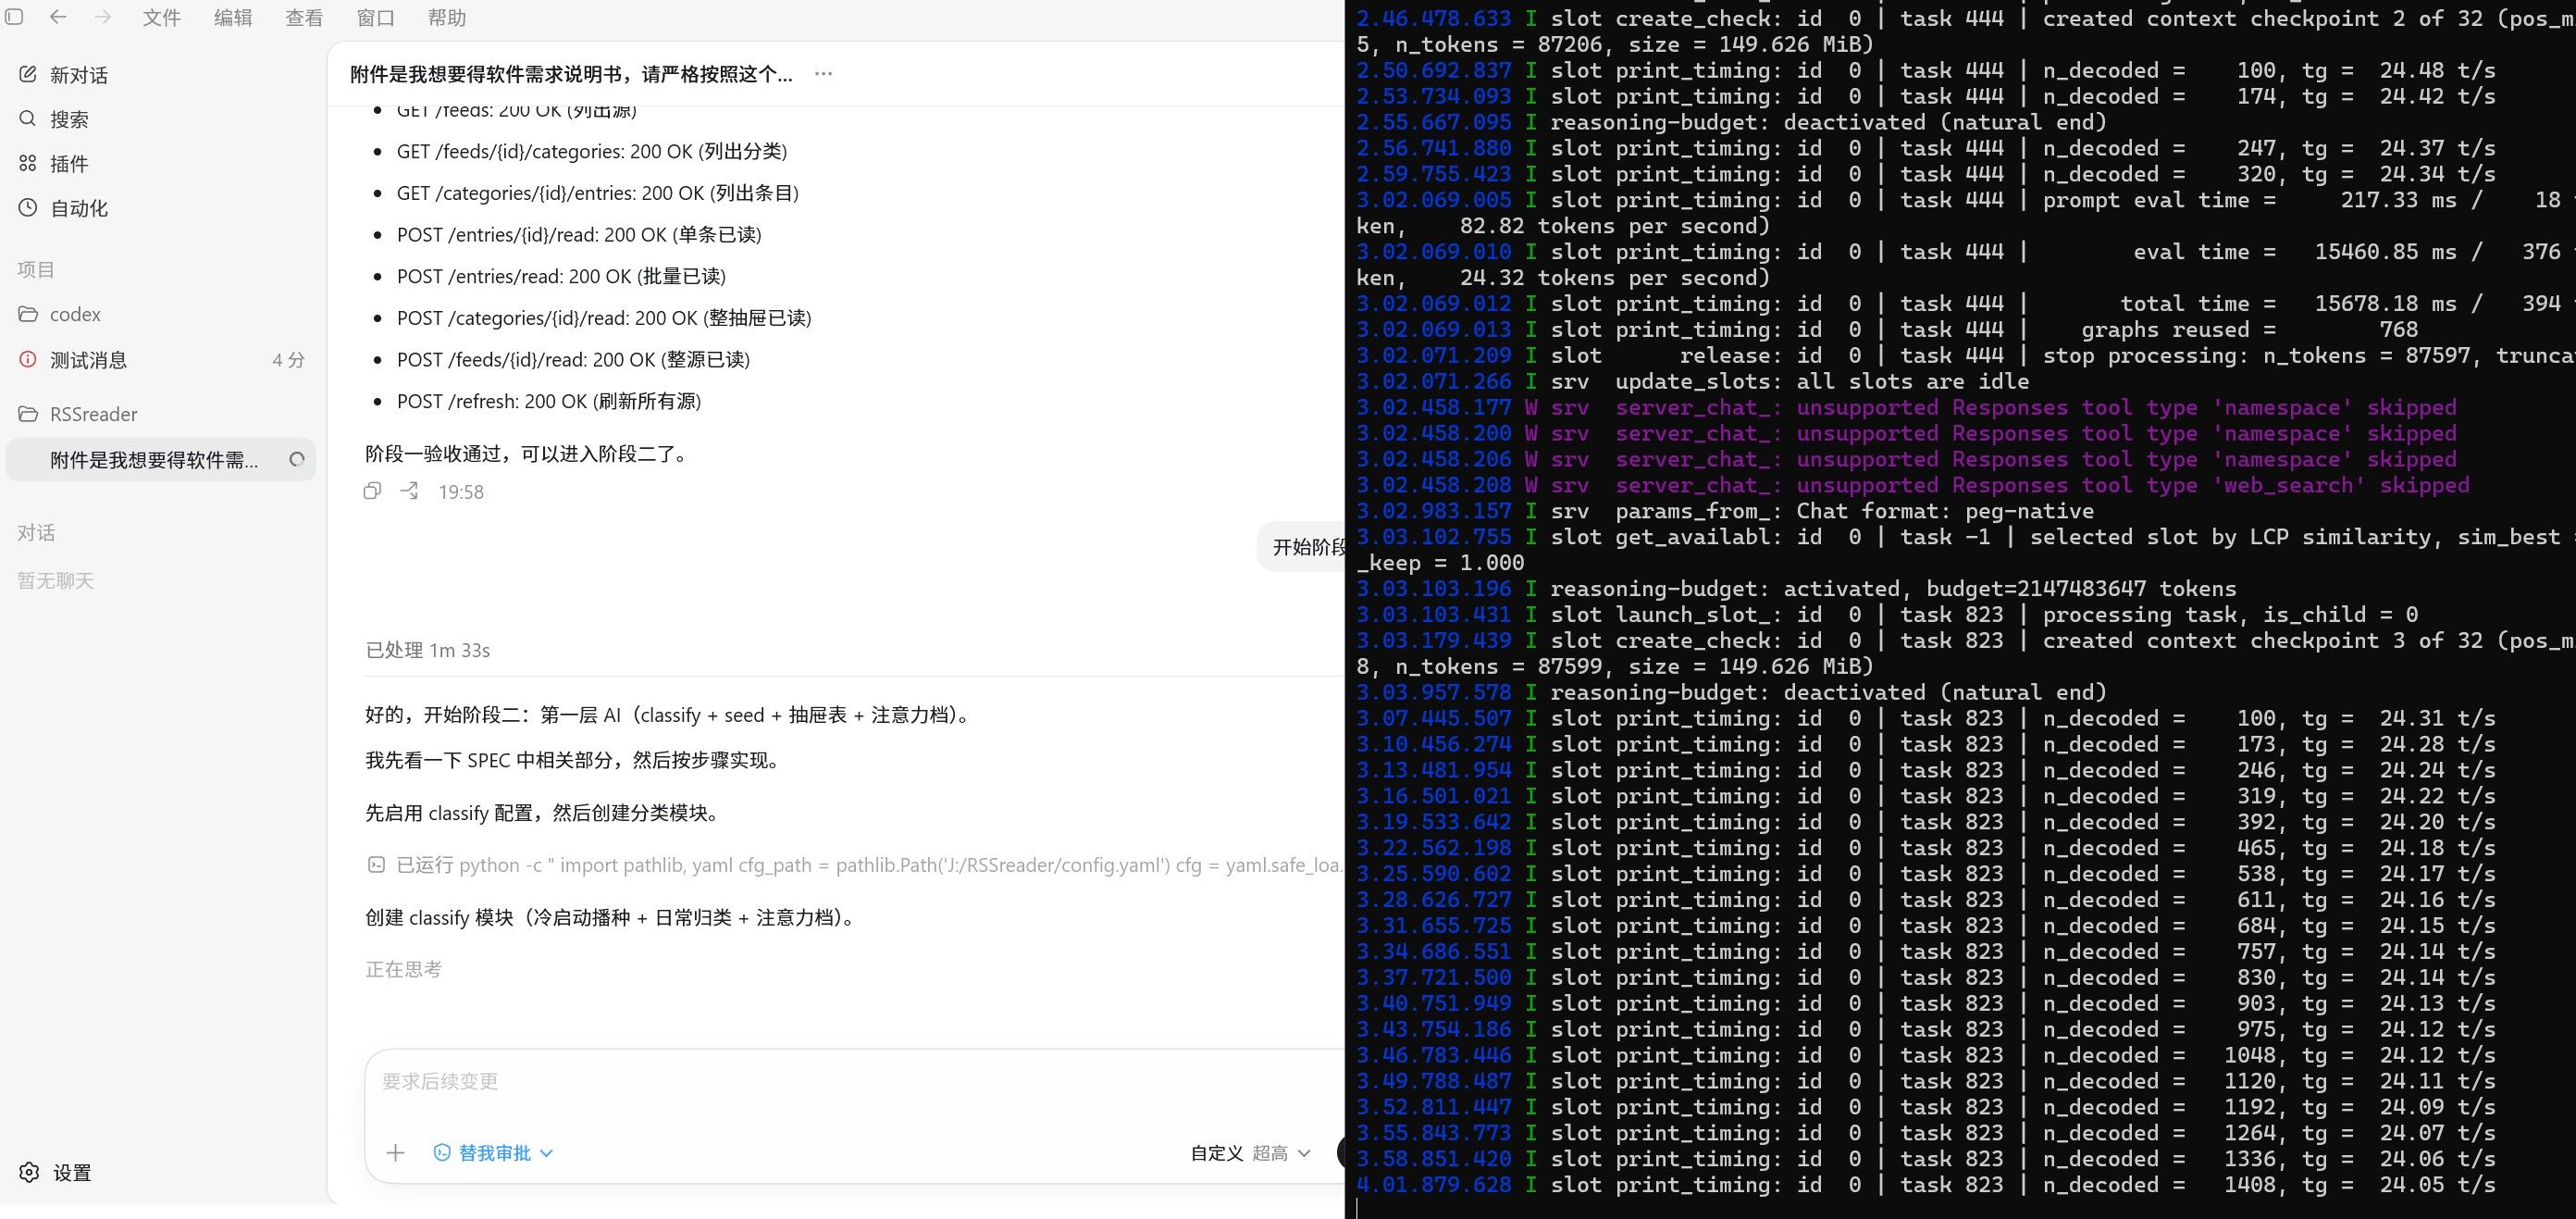The height and width of the screenshot is (1219, 2576).
Task: Click the POST /refresh: 200 OK line
Action: pyautogui.click(x=549, y=401)
